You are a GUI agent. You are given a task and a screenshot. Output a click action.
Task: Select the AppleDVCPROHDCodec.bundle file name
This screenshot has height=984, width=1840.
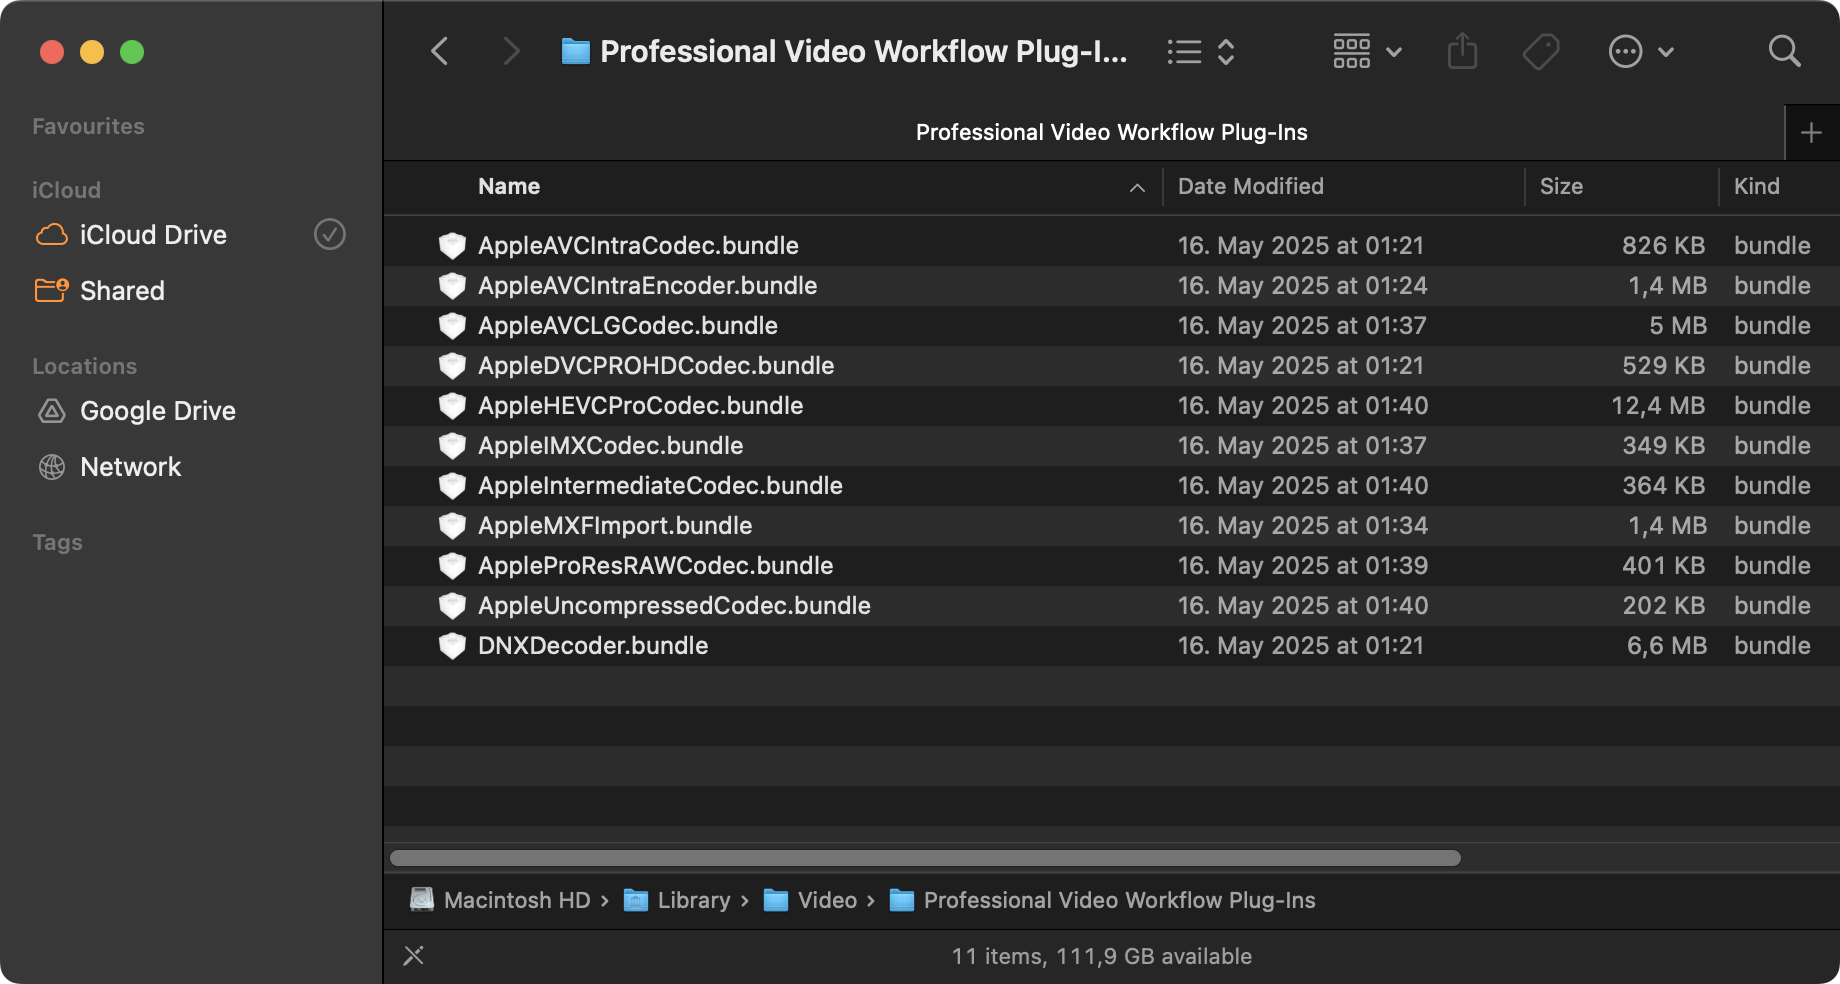click(656, 365)
